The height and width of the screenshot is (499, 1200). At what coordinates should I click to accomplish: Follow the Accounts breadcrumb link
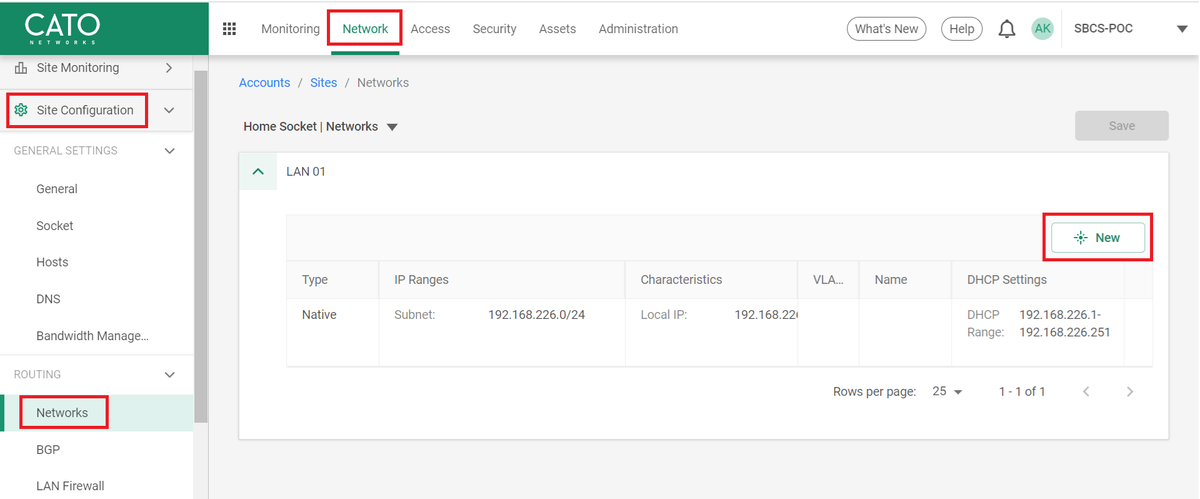click(264, 83)
